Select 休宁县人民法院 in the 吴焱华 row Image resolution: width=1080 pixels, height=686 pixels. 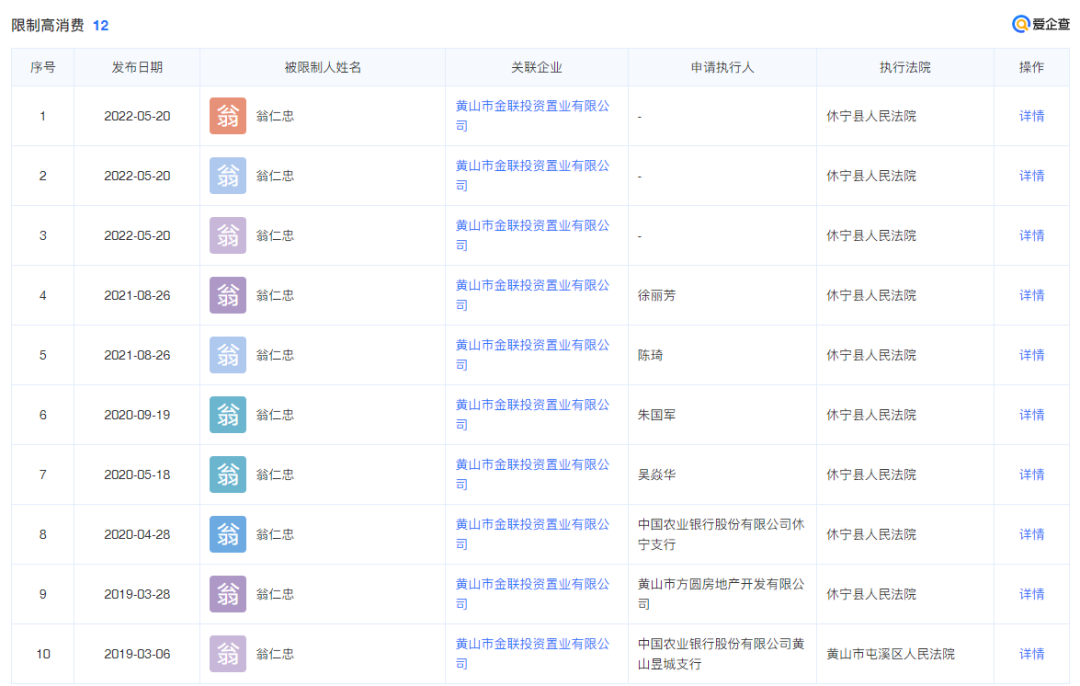click(x=871, y=475)
